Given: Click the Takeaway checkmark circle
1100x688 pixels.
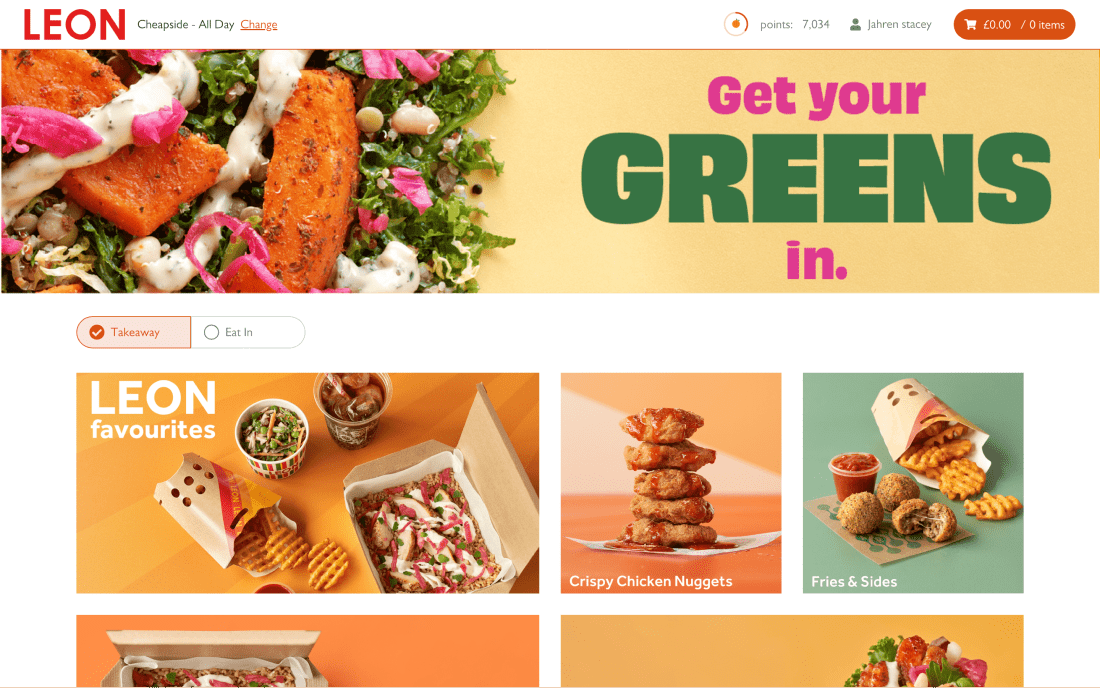Looking at the screenshot, I should 97,332.
